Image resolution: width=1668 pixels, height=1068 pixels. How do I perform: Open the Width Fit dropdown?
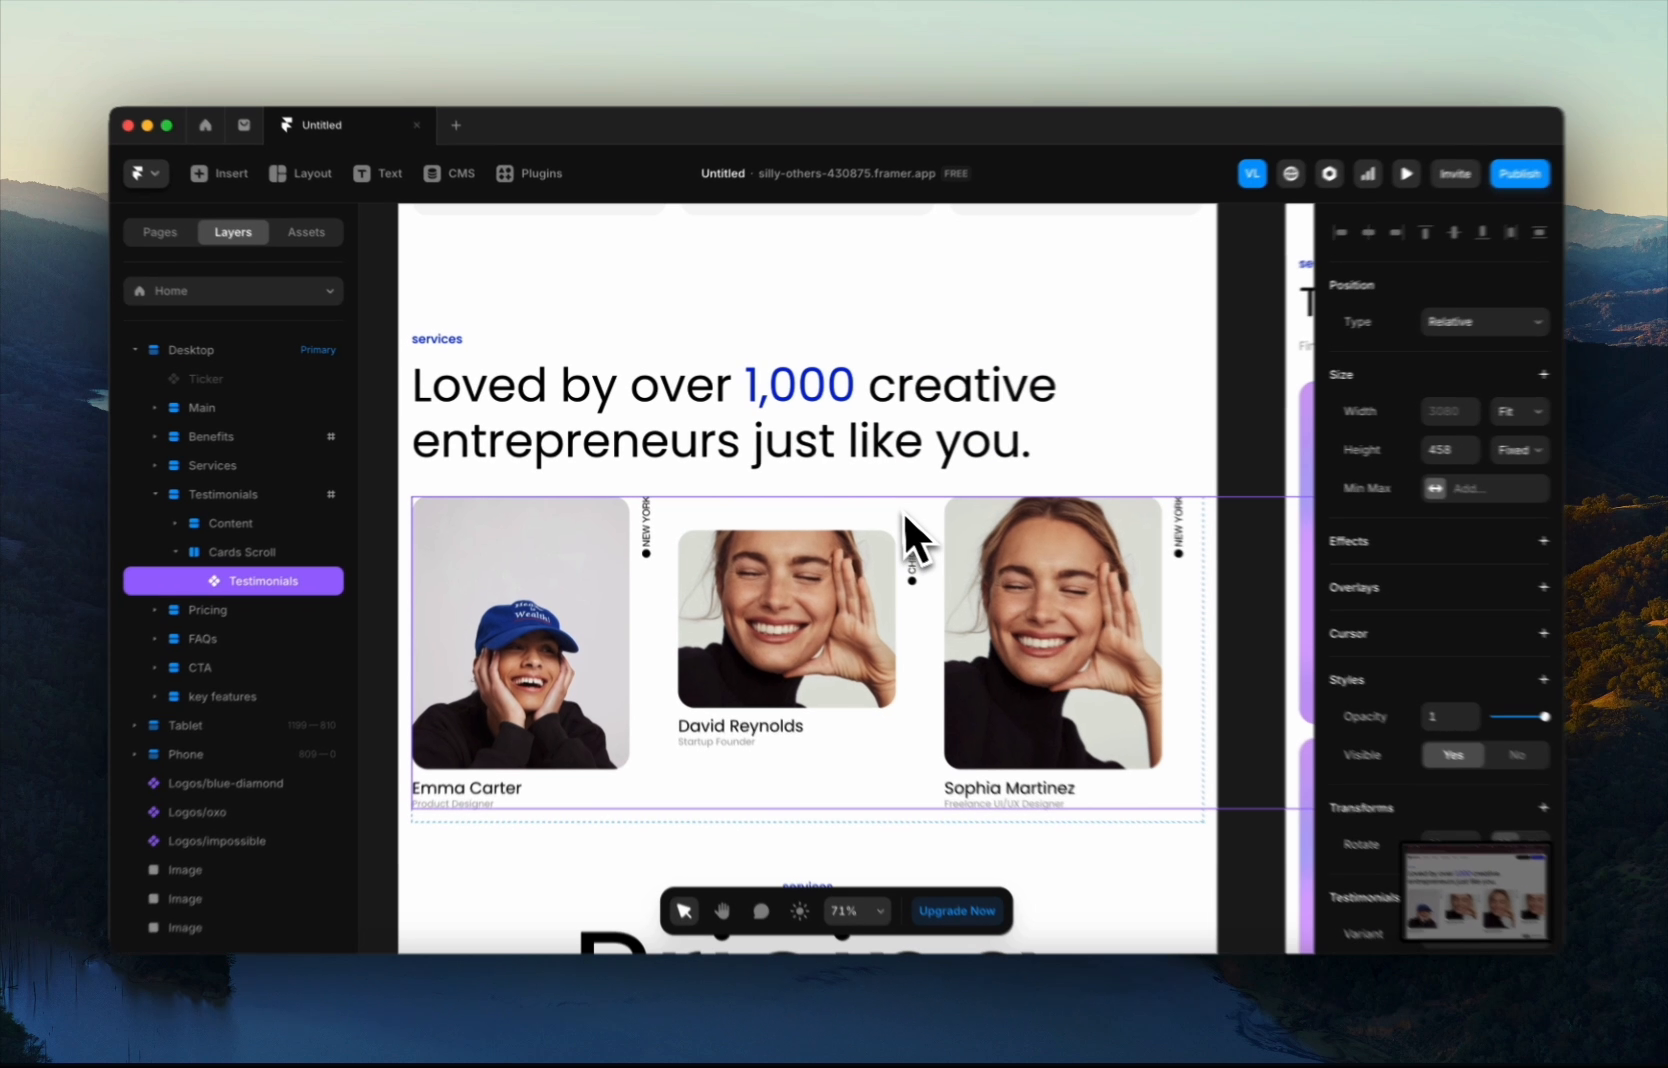1519,411
